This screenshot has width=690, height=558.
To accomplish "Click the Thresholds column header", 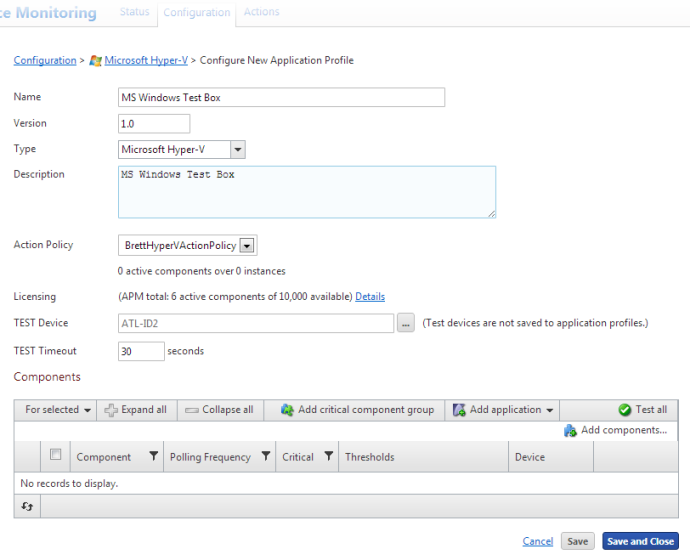I will [x=370, y=457].
